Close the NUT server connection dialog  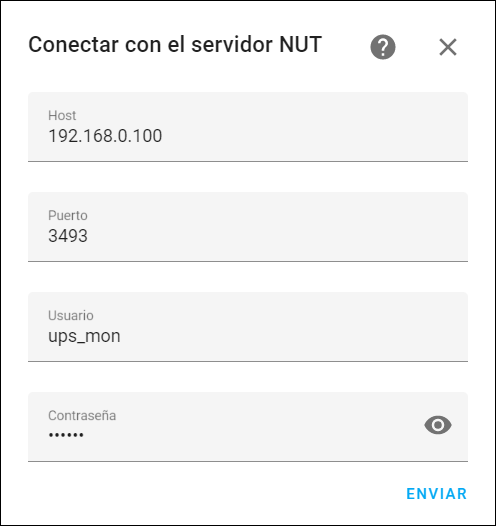pos(448,47)
